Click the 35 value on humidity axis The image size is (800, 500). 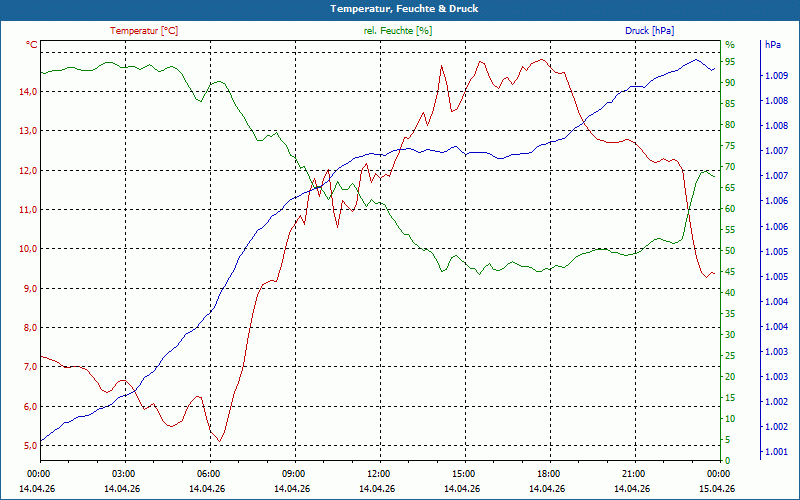[x=730, y=314]
